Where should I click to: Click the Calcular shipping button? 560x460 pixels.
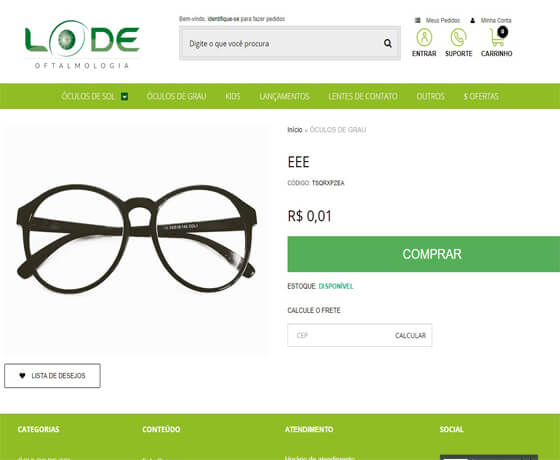(x=410, y=335)
